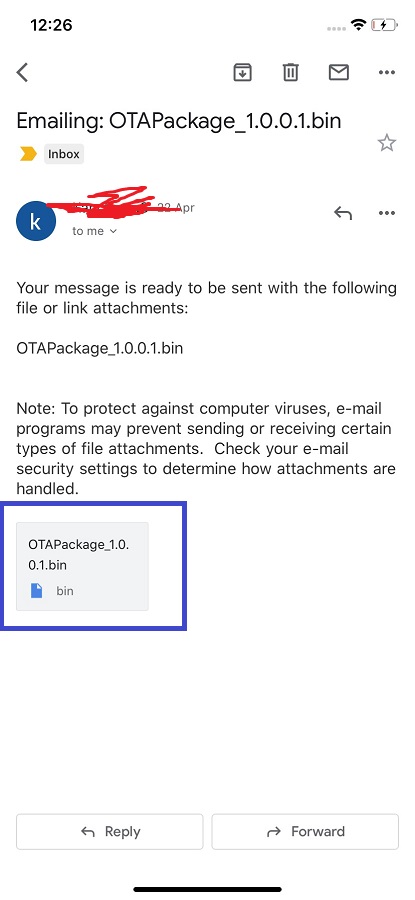Click the Reply button at bottom

coord(110,831)
